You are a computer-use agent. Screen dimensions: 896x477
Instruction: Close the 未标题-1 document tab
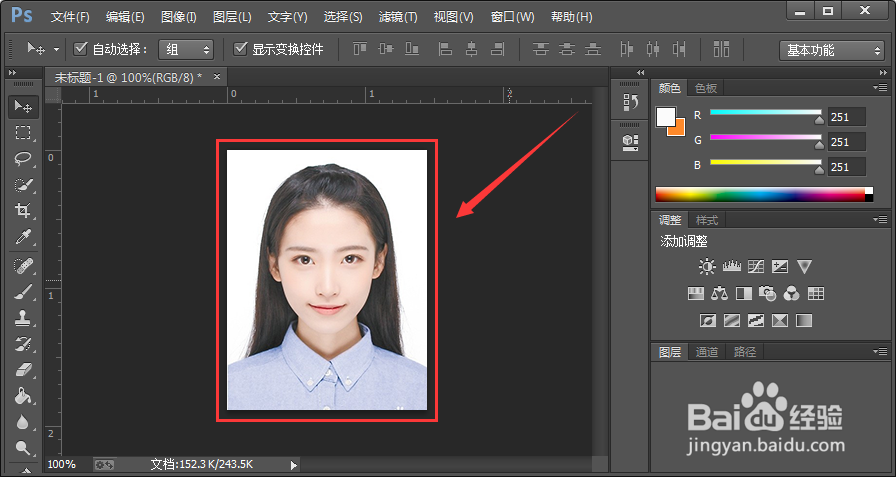(x=217, y=77)
